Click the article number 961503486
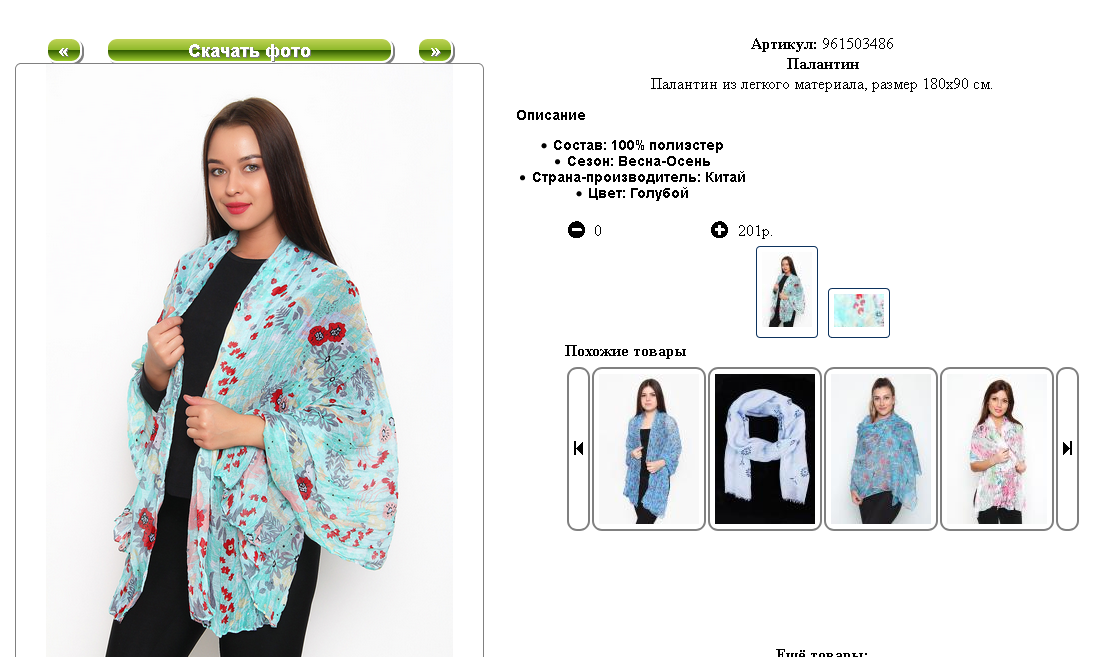 857,44
